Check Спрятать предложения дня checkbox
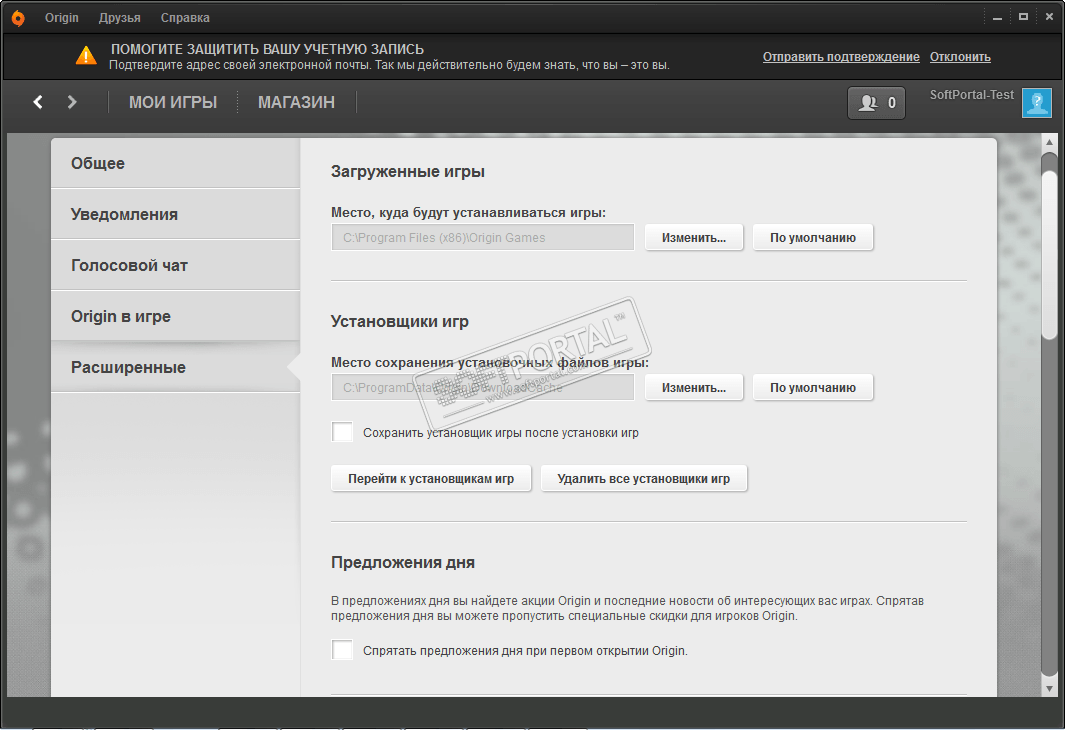 coord(342,650)
